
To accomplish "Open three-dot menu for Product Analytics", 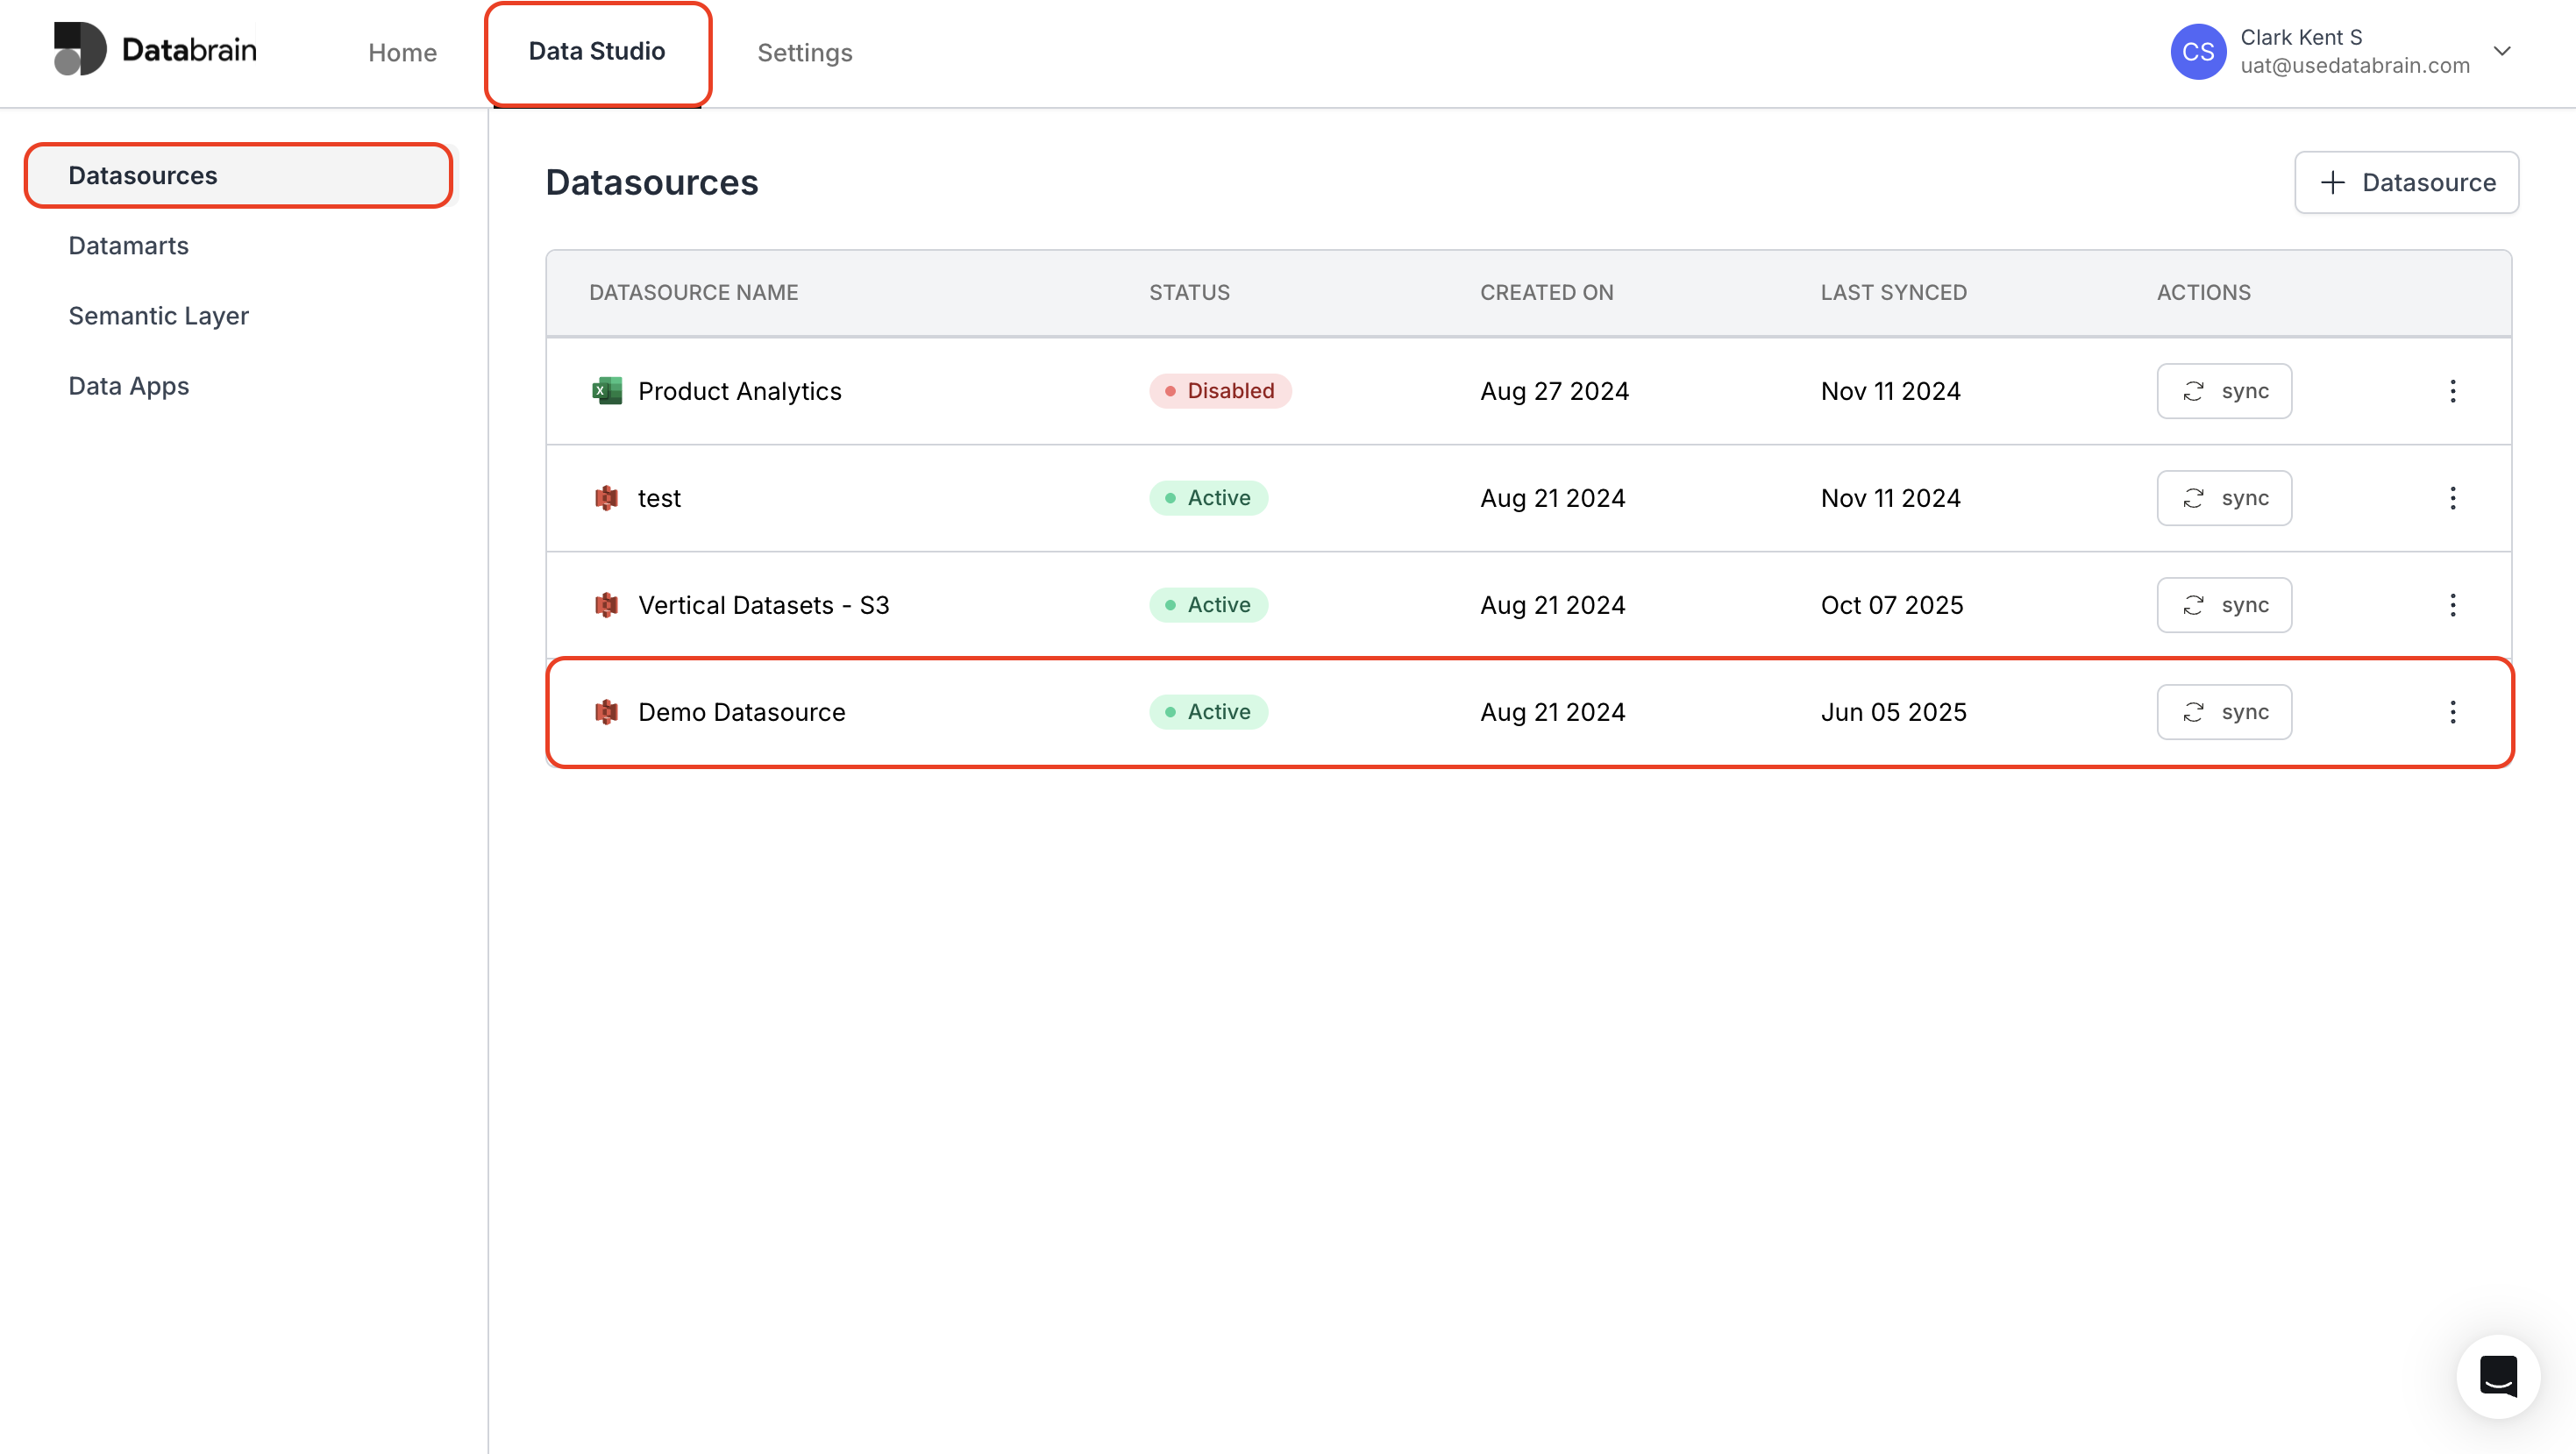I will [2452, 391].
